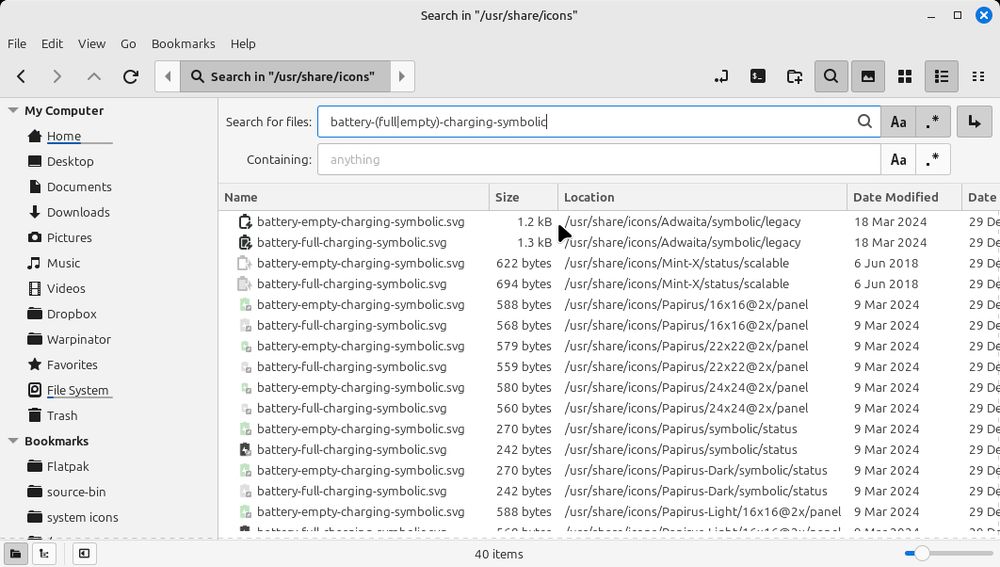Open File System in the sidebar
The width and height of the screenshot is (1000, 567).
coord(77,390)
